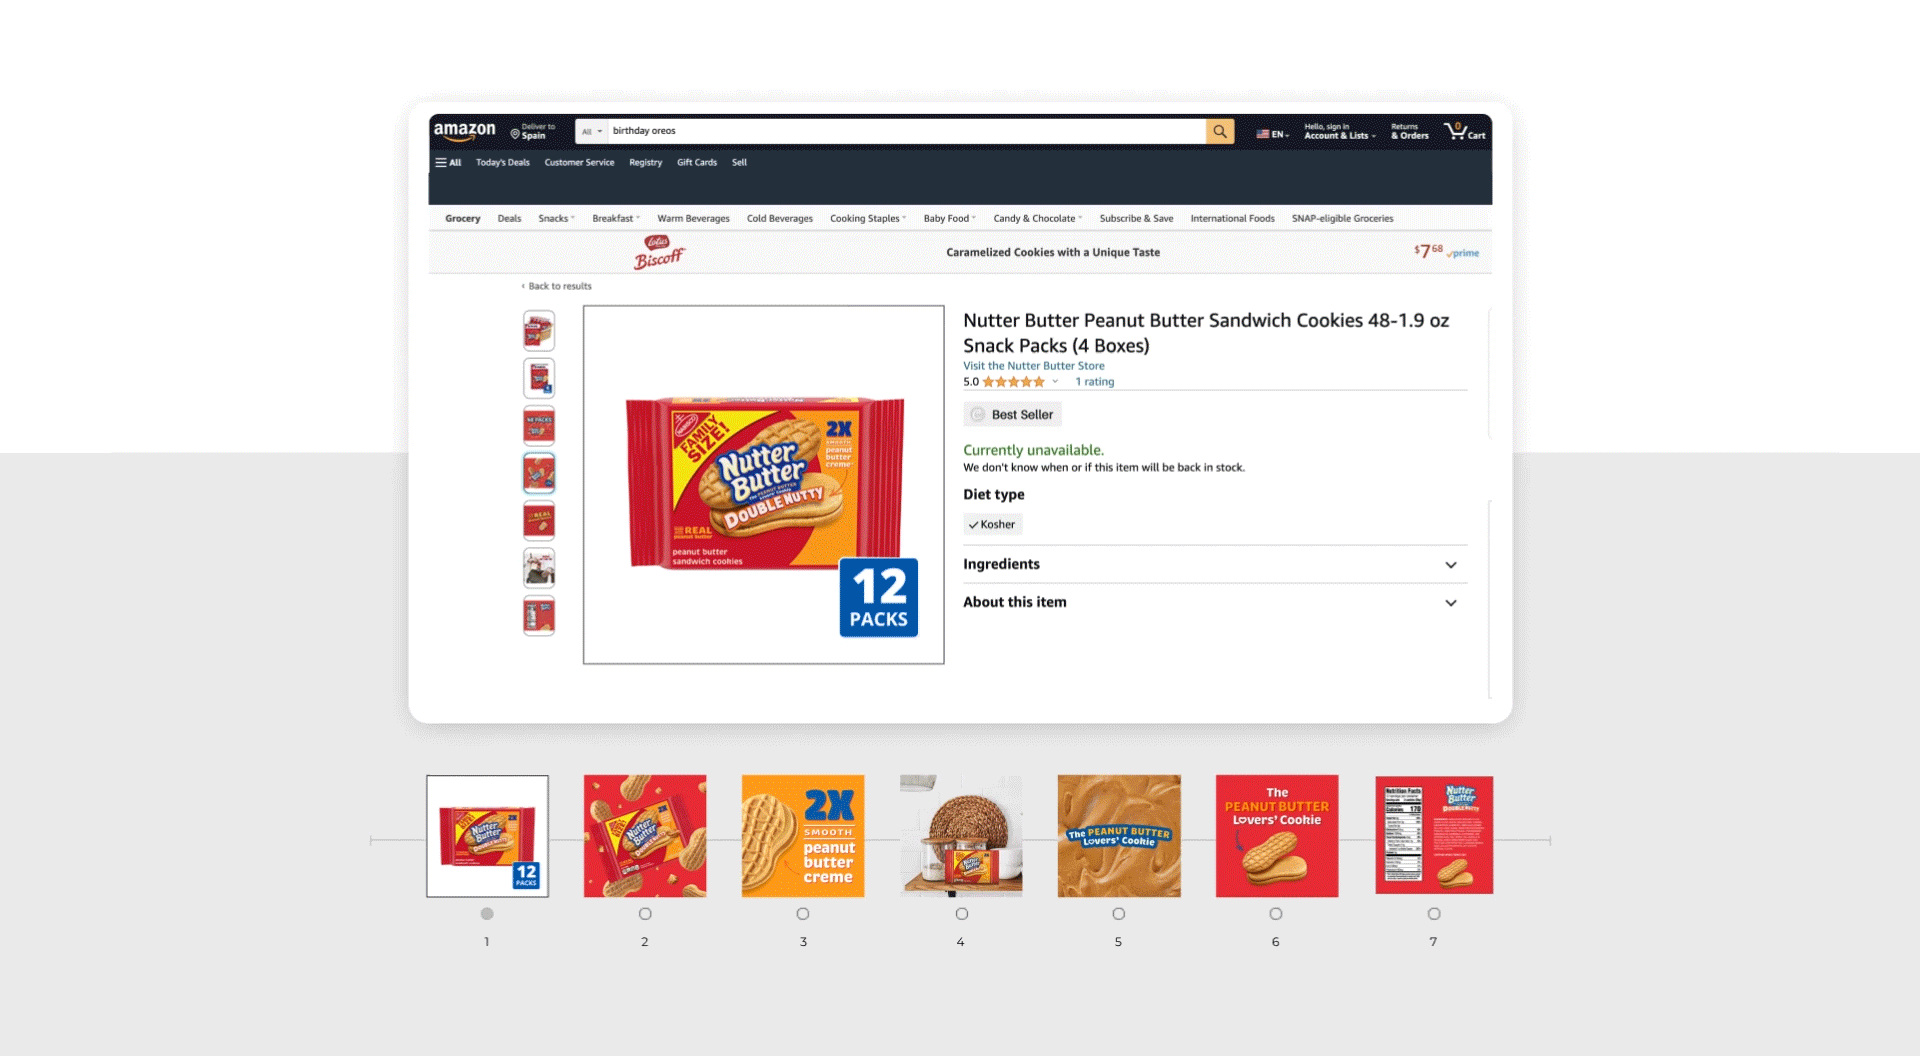This screenshot has height=1056, width=1920.
Task: Select radio button under image 5
Action: [1119, 914]
